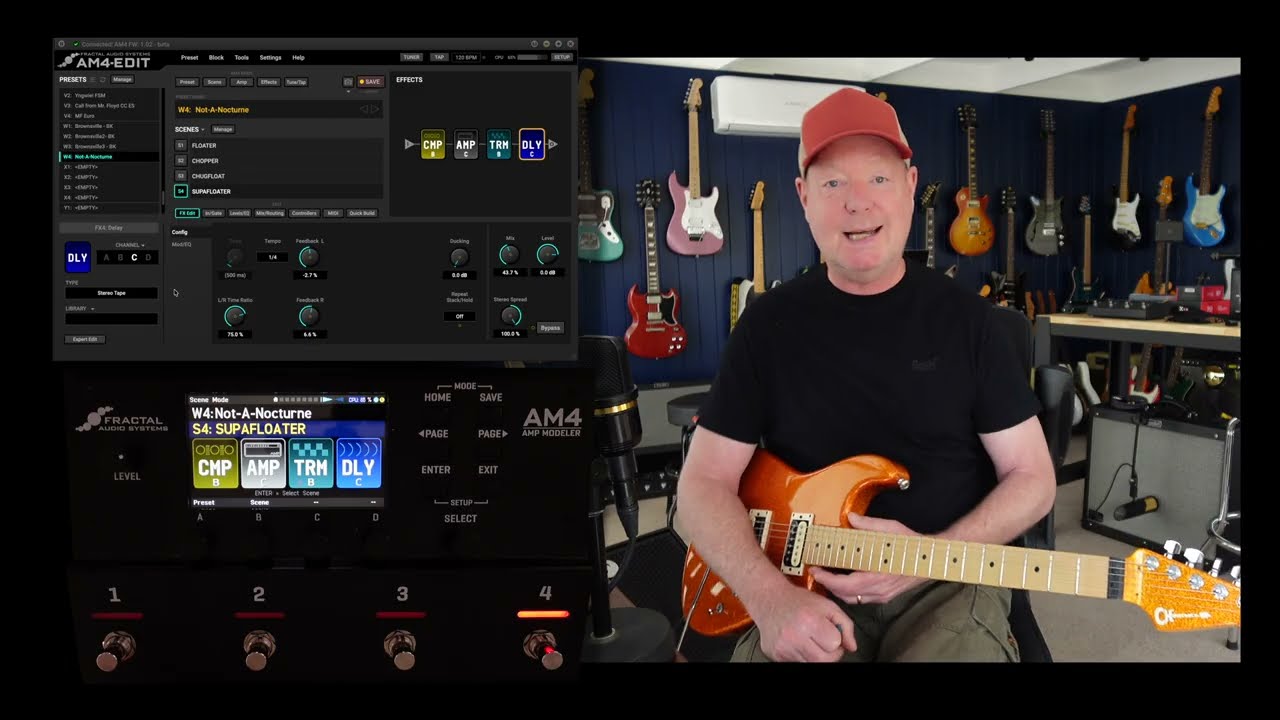The width and height of the screenshot is (1280, 720).
Task: Select the TRM tremolo block in Effects chain
Action: tap(499, 144)
